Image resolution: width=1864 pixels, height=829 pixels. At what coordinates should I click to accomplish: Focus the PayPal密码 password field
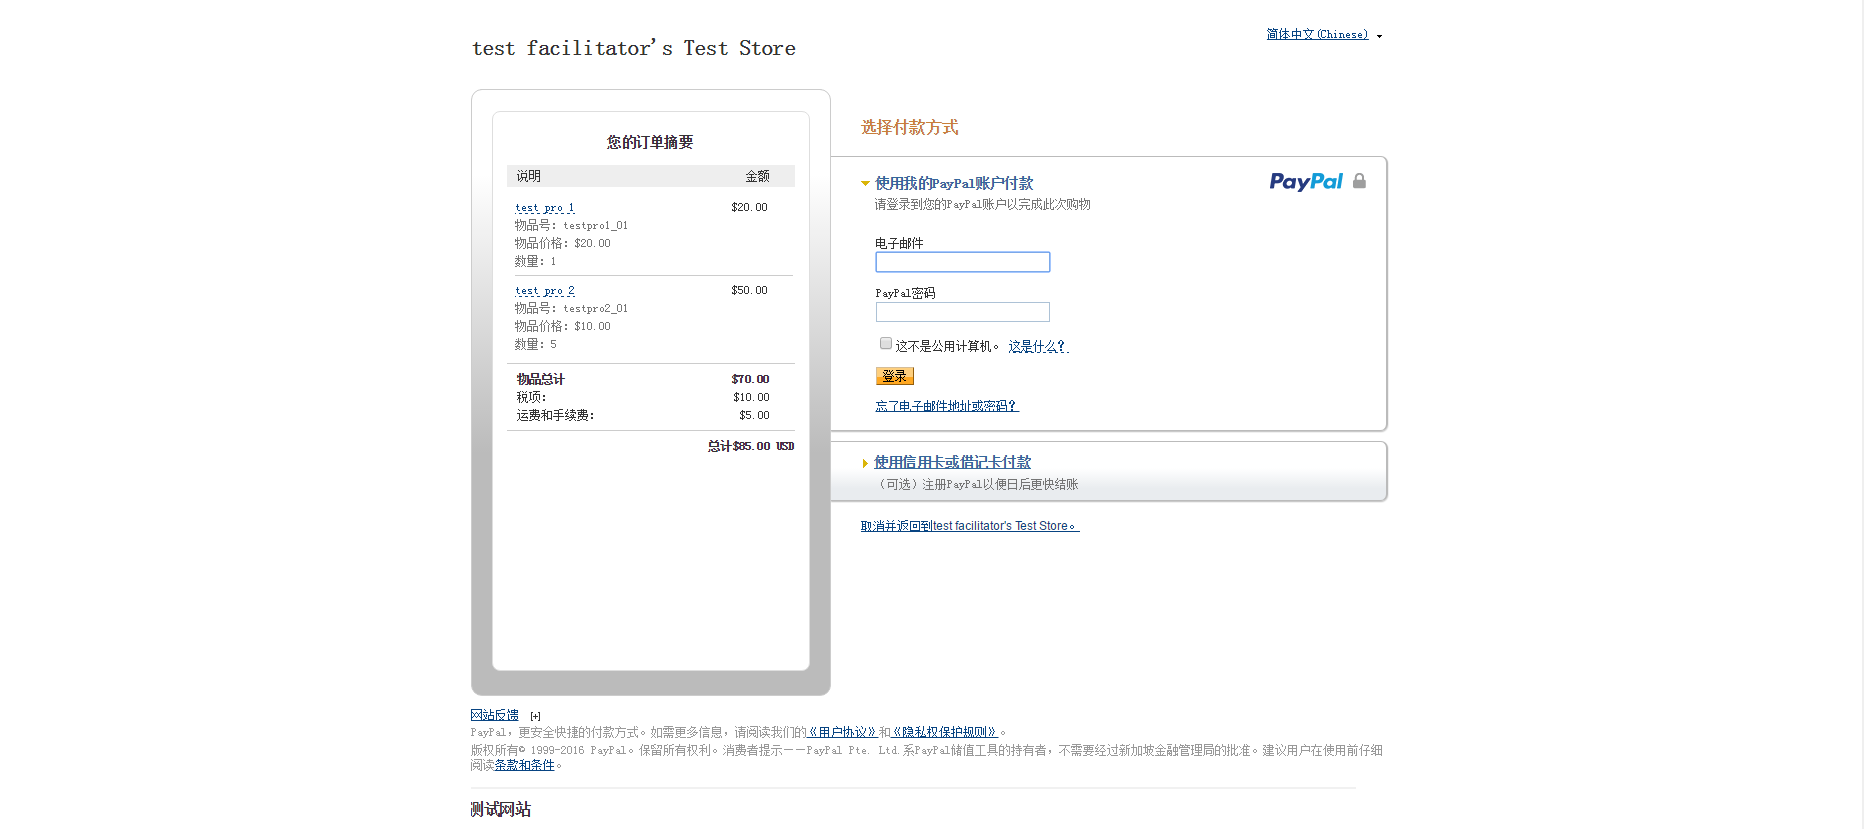coord(962,312)
